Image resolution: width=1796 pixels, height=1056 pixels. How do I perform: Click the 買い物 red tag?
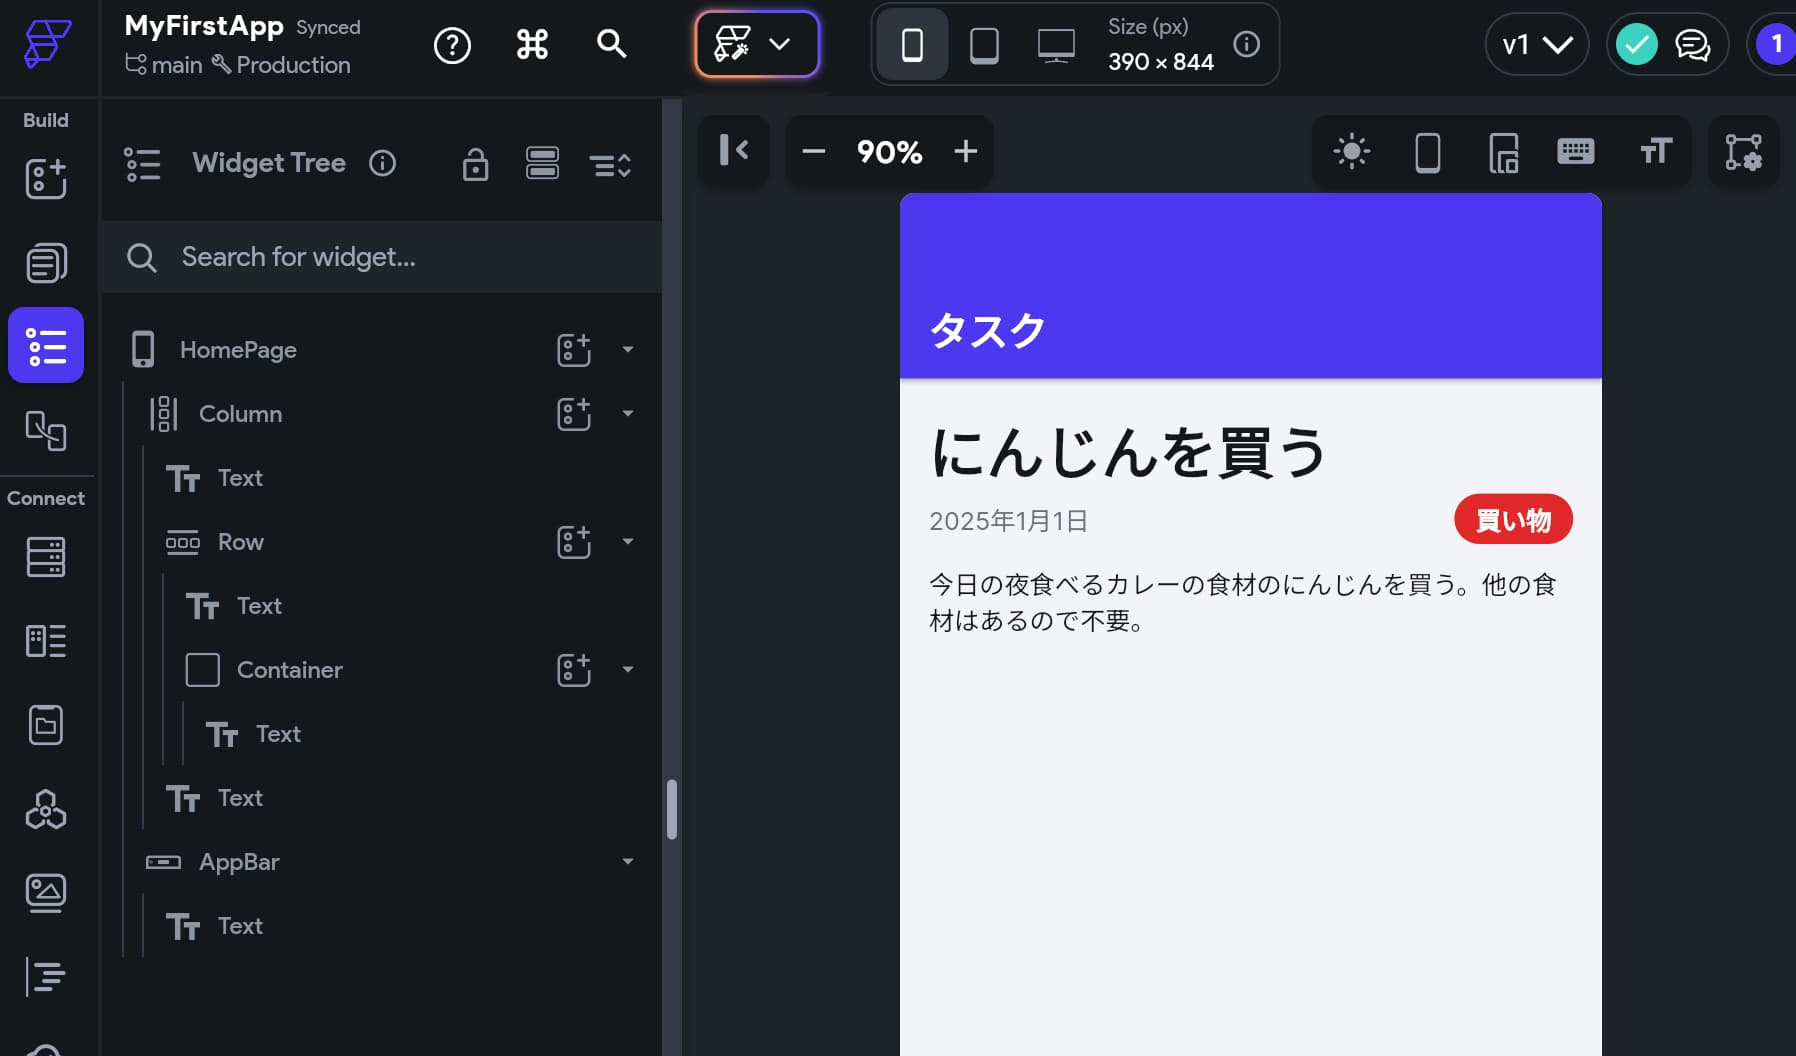coord(1513,520)
